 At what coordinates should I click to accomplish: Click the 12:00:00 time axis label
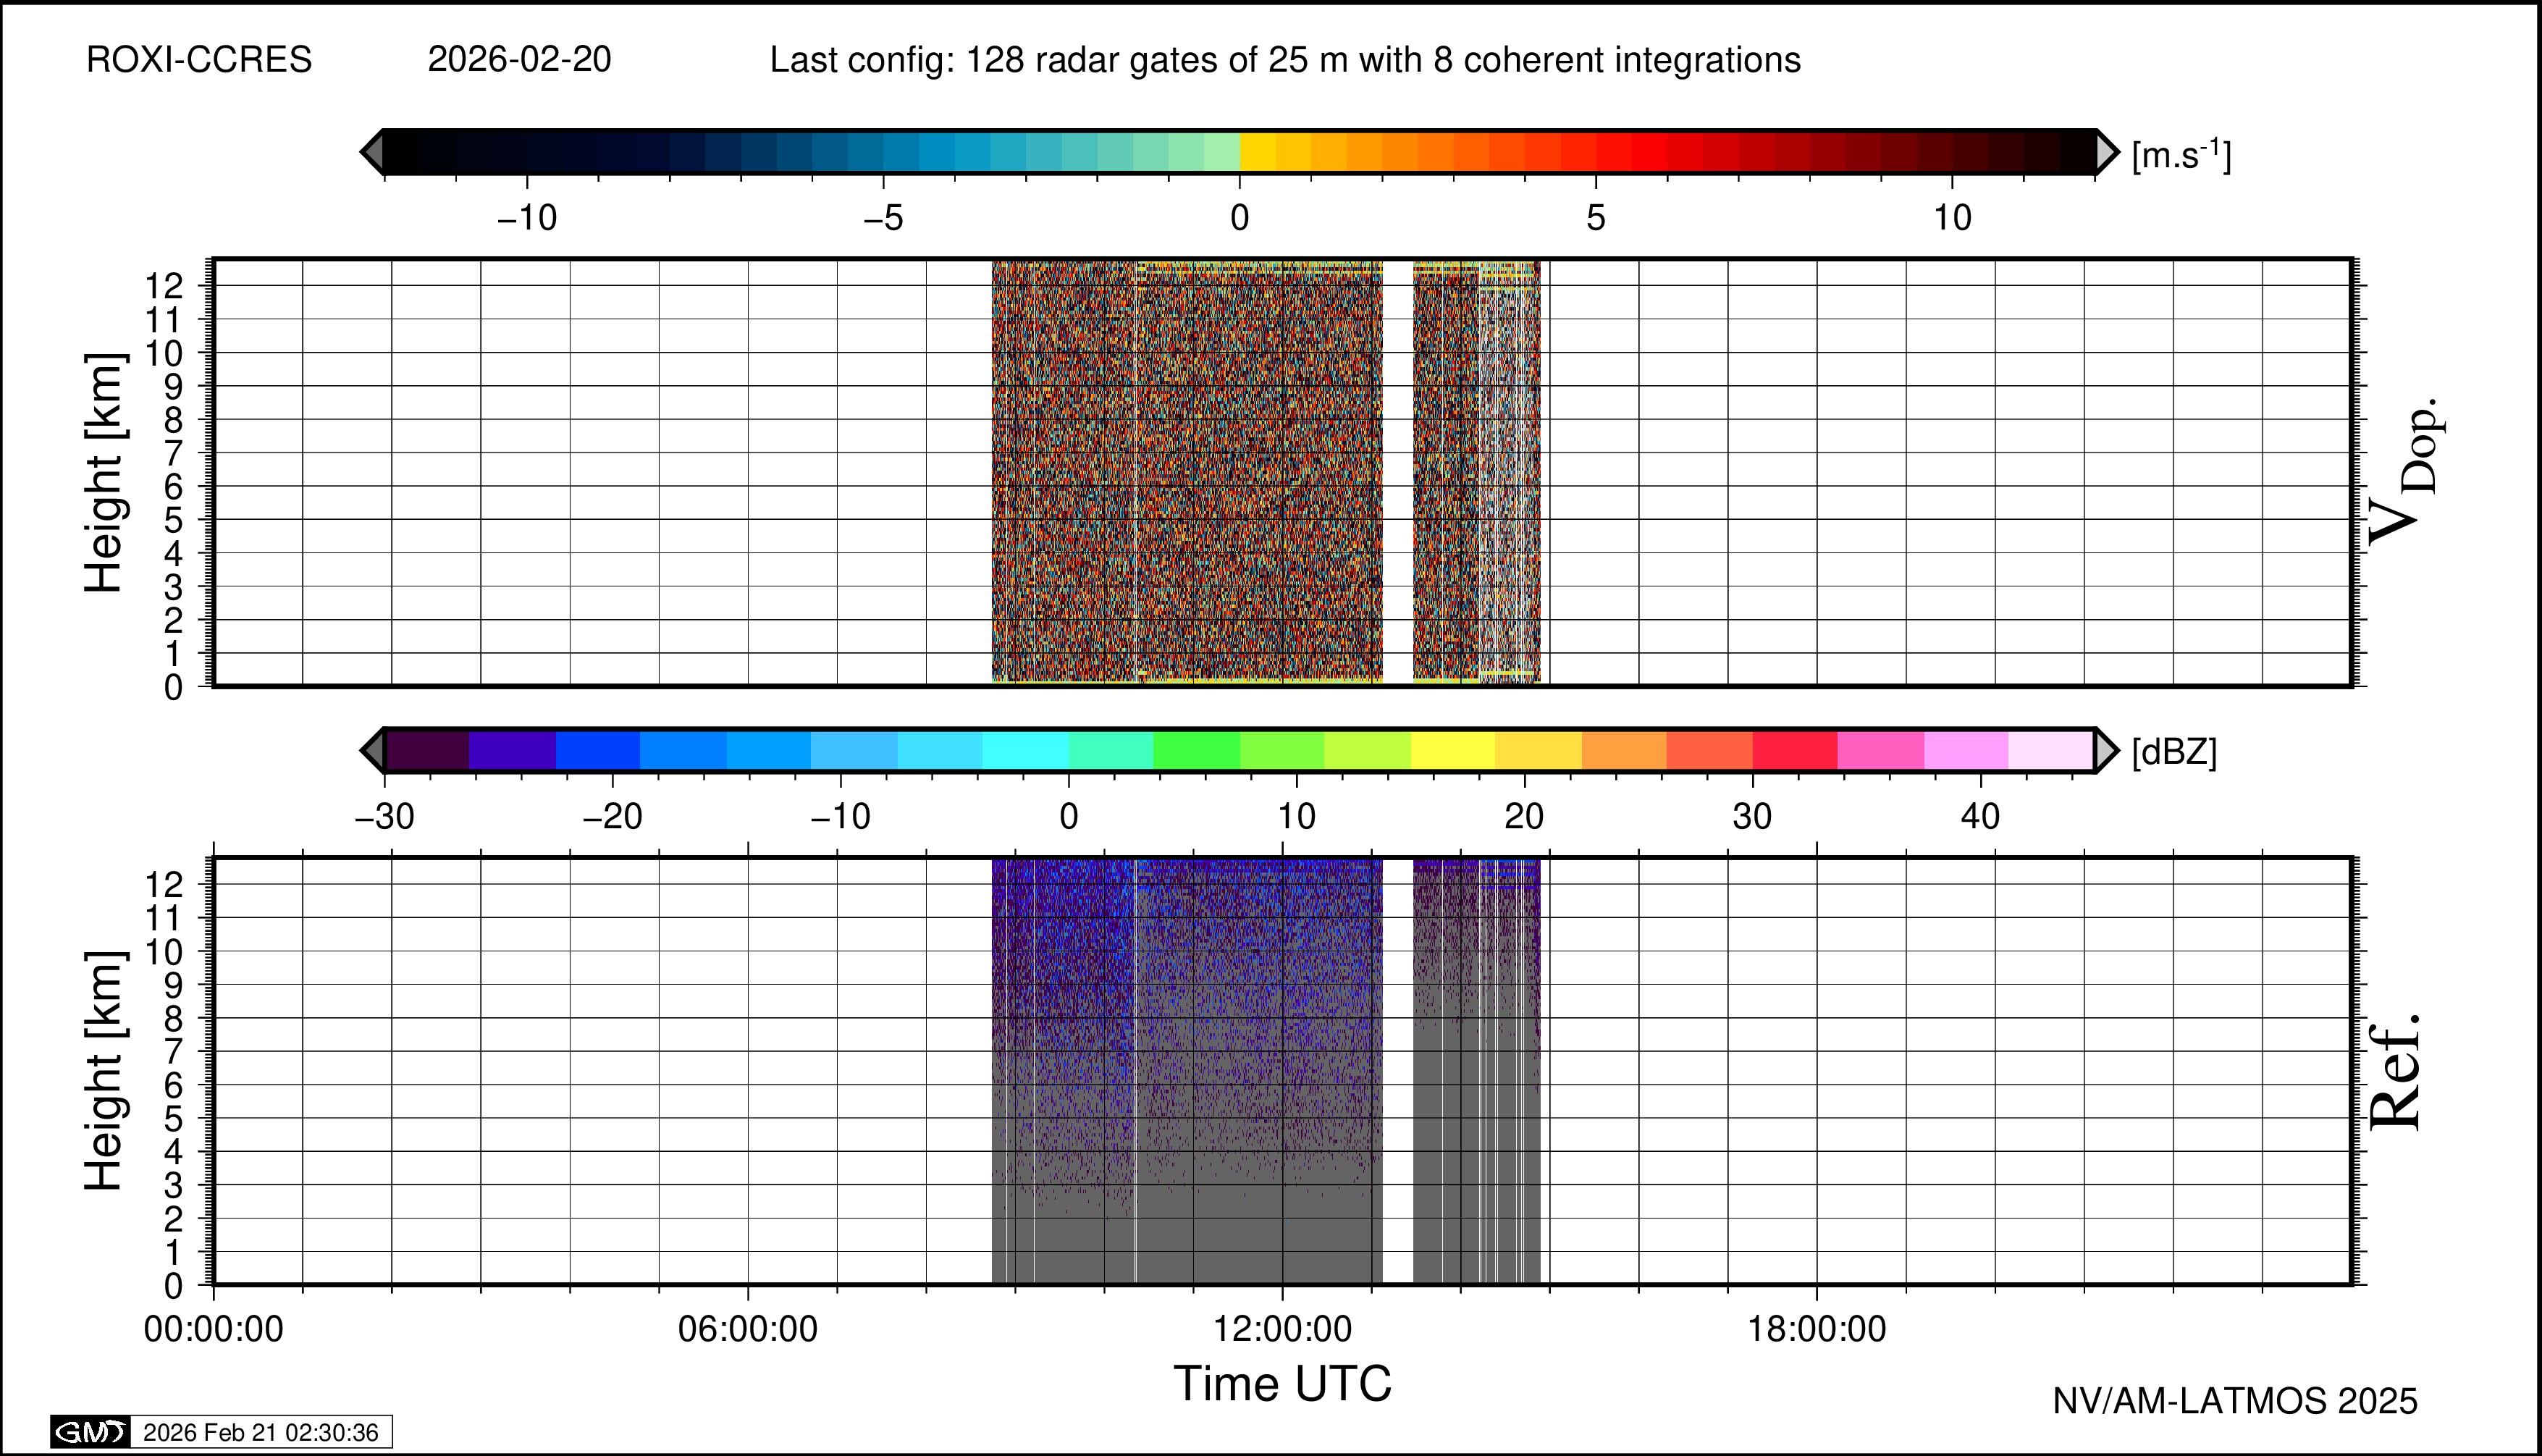[1282, 1329]
